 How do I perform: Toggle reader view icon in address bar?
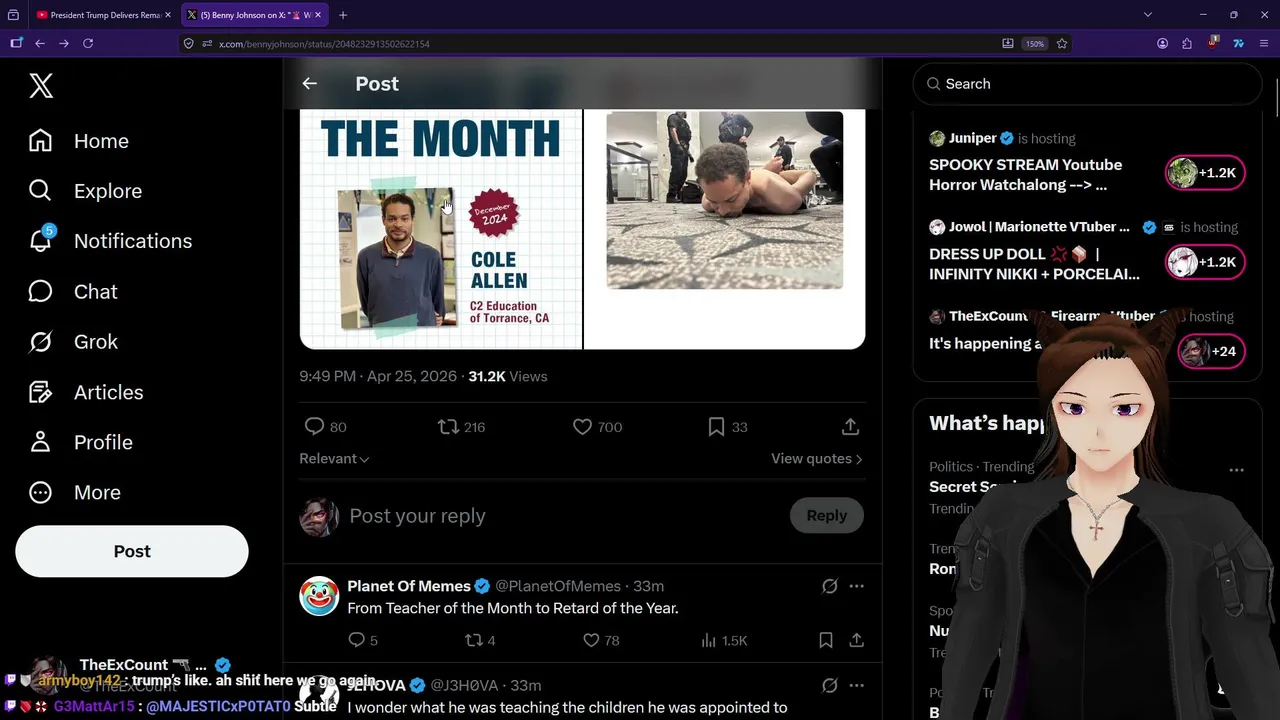1008,44
